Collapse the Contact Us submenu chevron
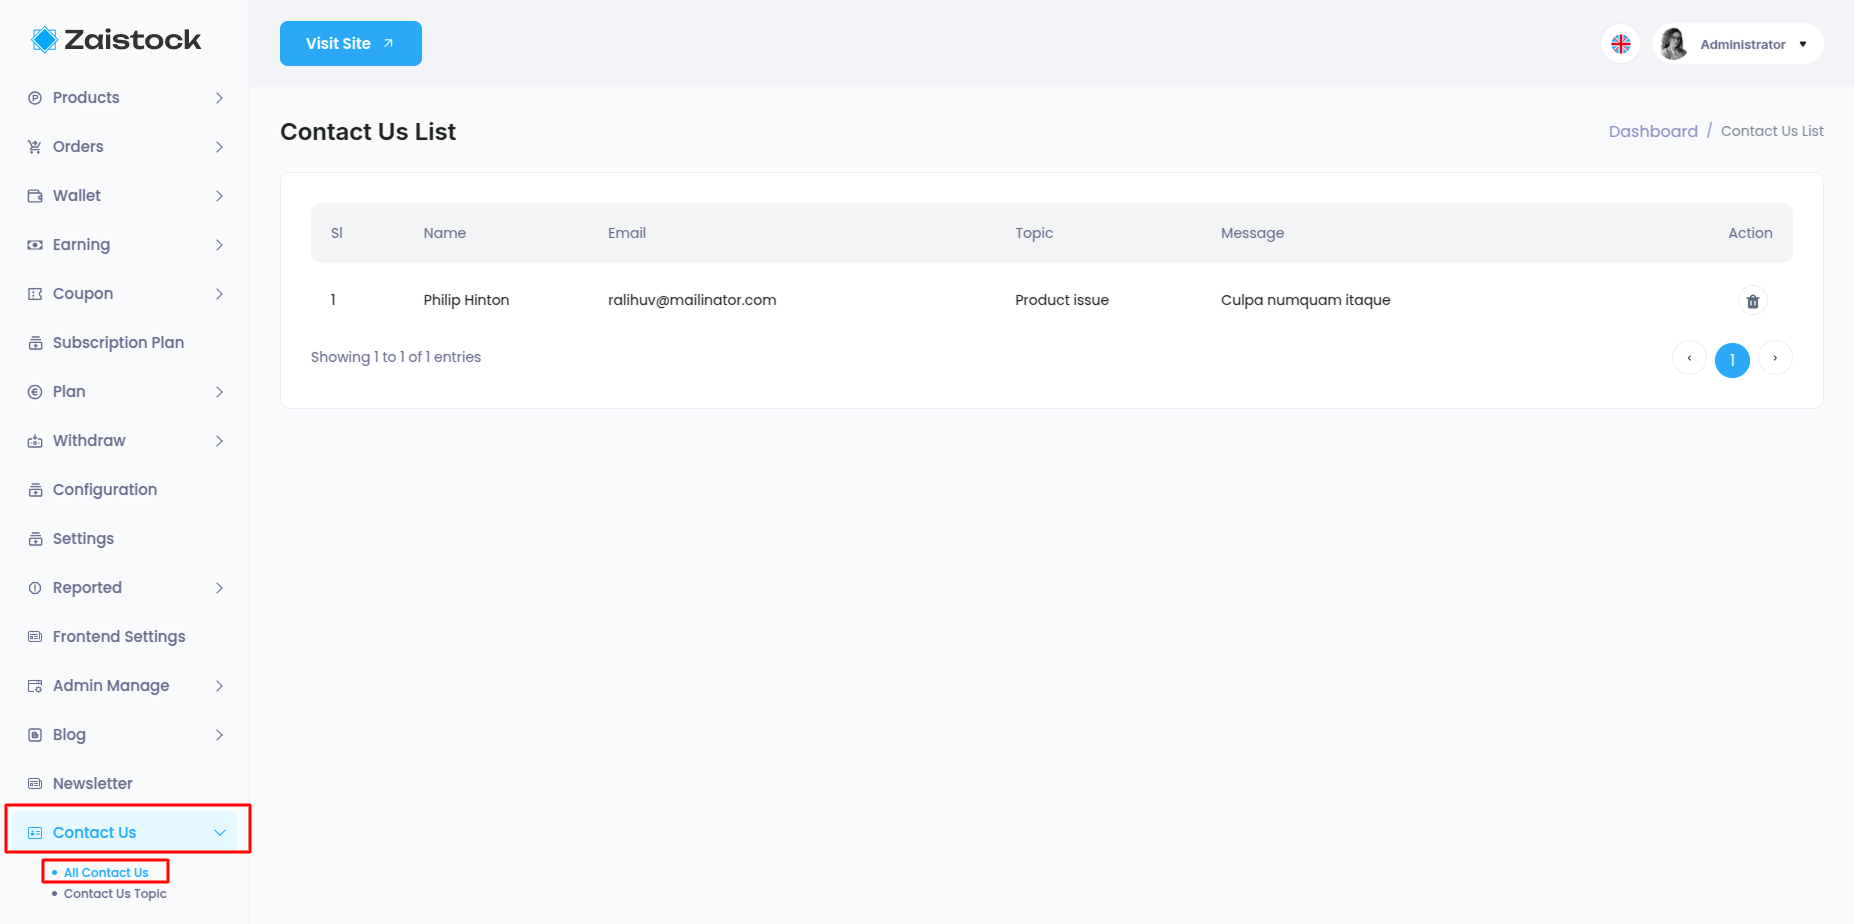 [x=220, y=833]
